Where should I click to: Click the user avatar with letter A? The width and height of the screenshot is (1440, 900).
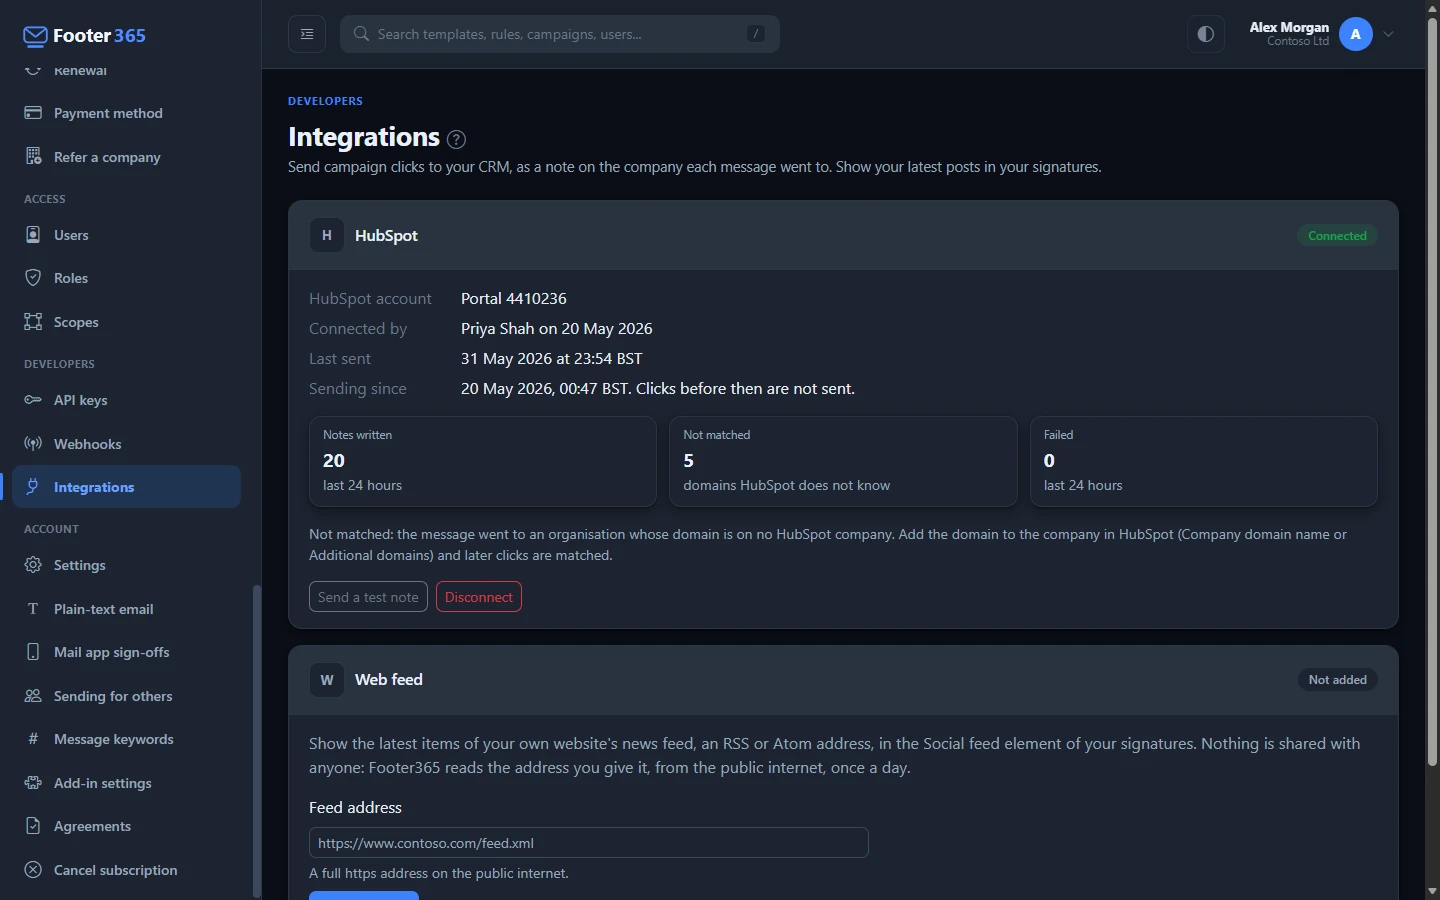click(x=1356, y=34)
